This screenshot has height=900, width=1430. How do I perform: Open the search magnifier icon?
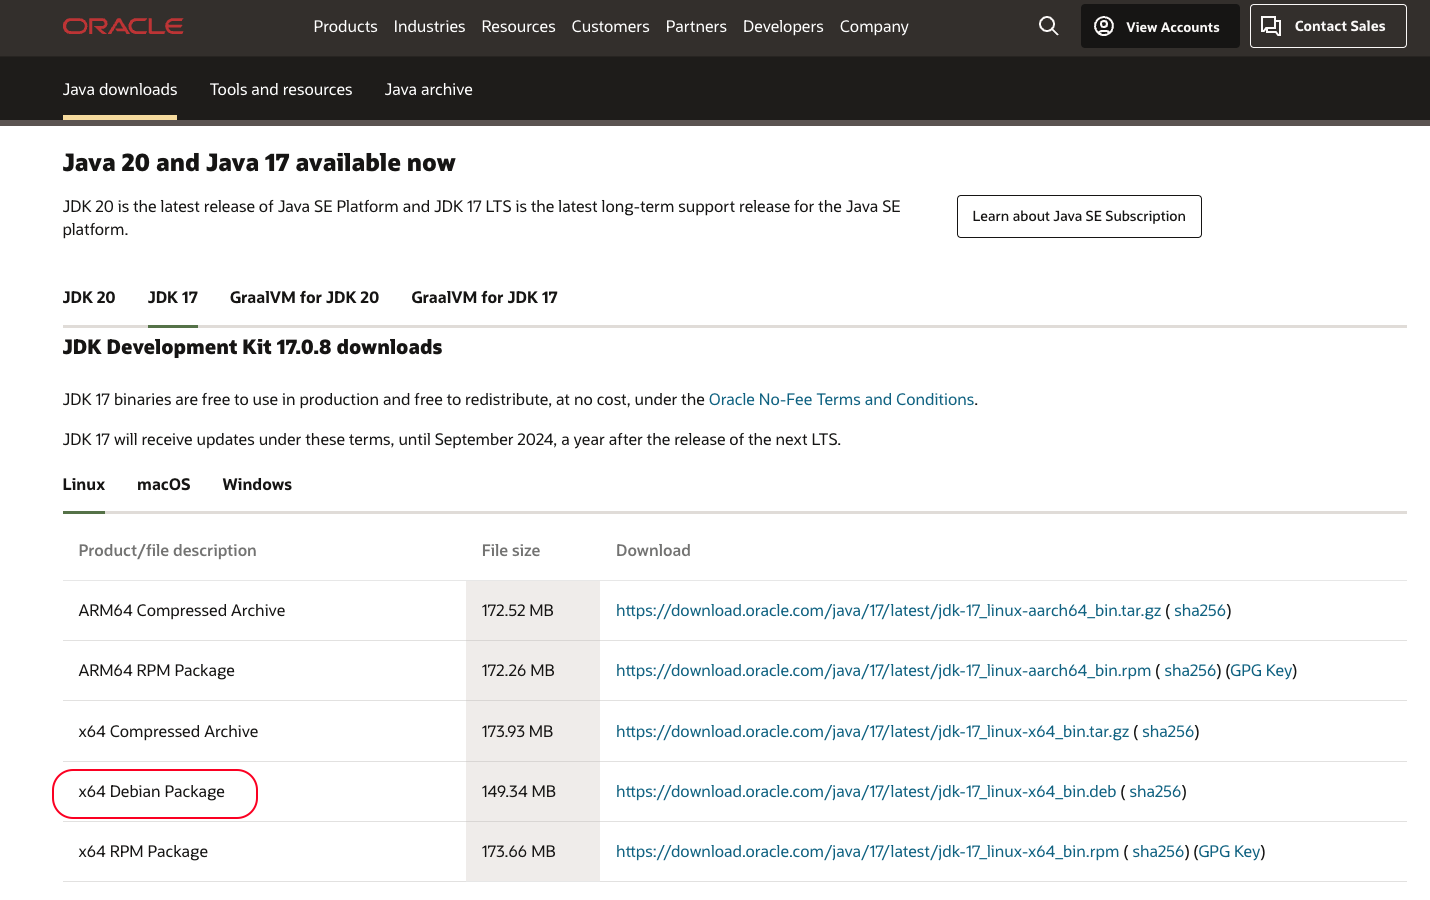[1048, 26]
